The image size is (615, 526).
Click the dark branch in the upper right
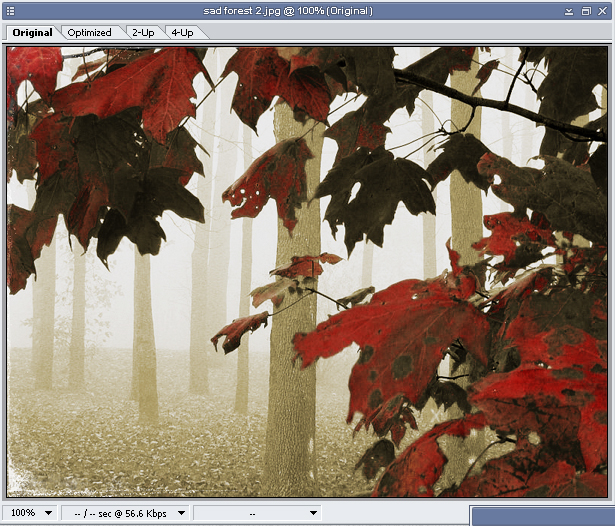(500, 102)
